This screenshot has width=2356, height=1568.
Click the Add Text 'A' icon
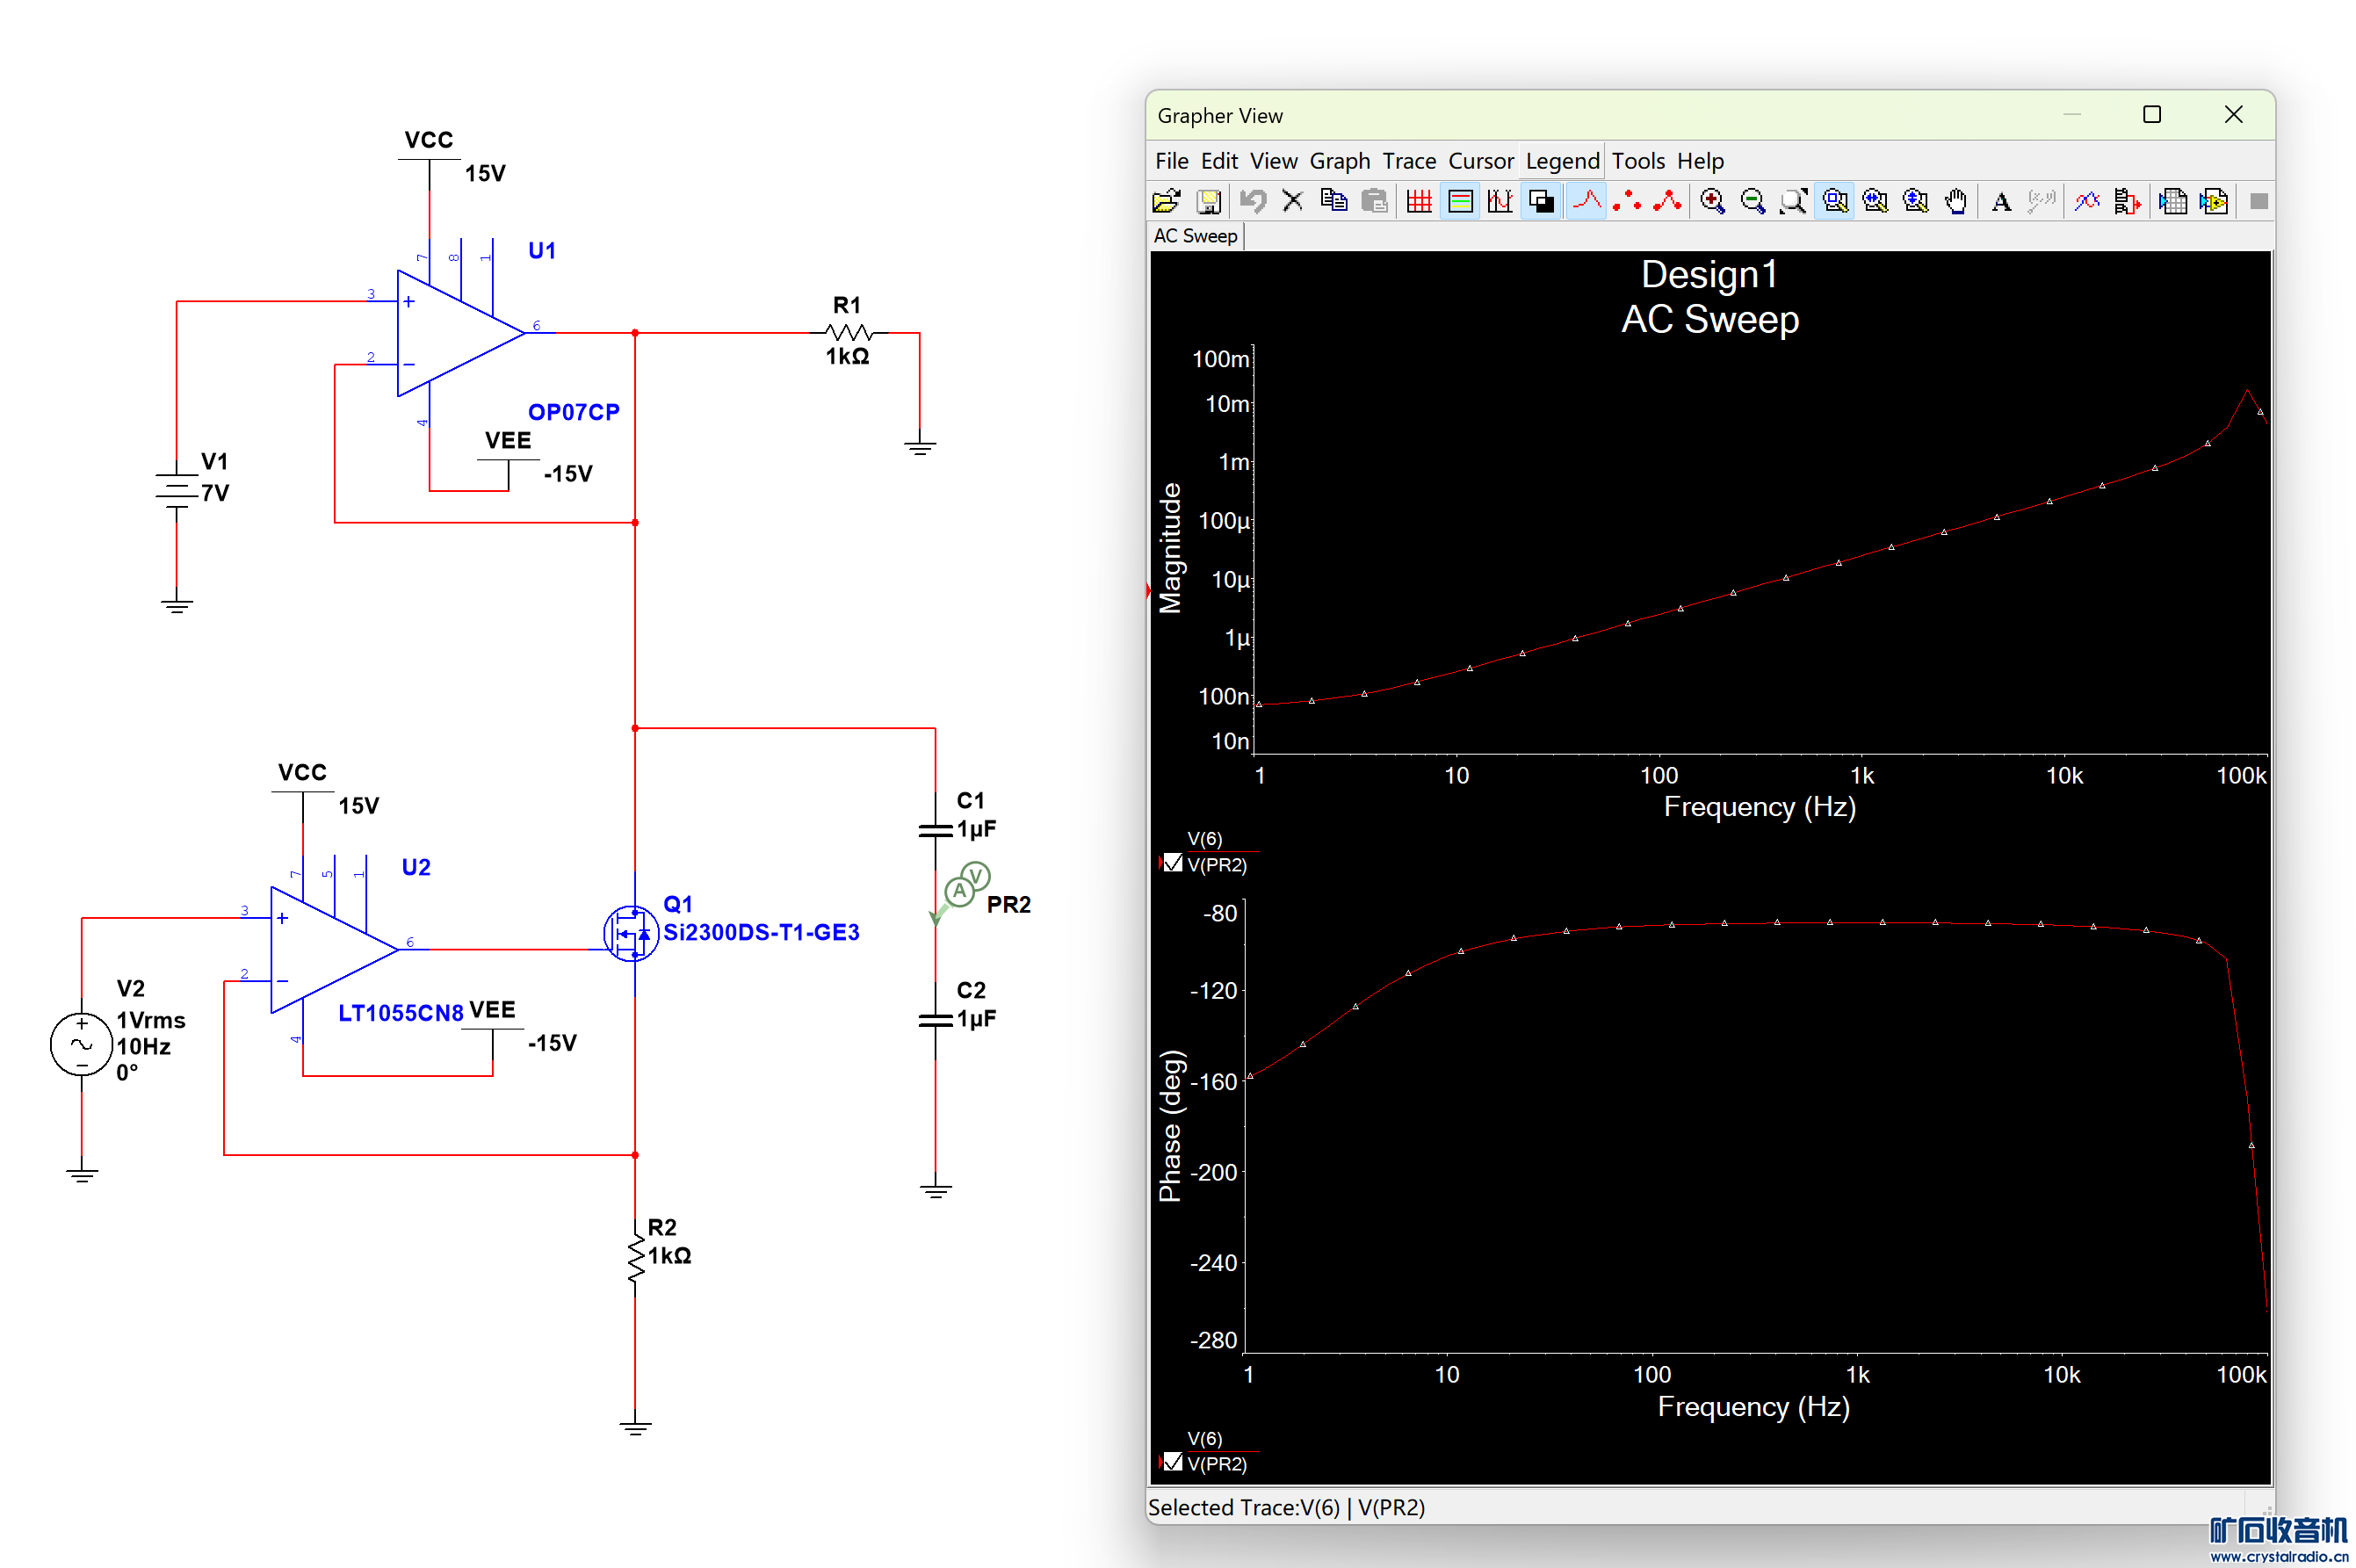tap(2001, 202)
